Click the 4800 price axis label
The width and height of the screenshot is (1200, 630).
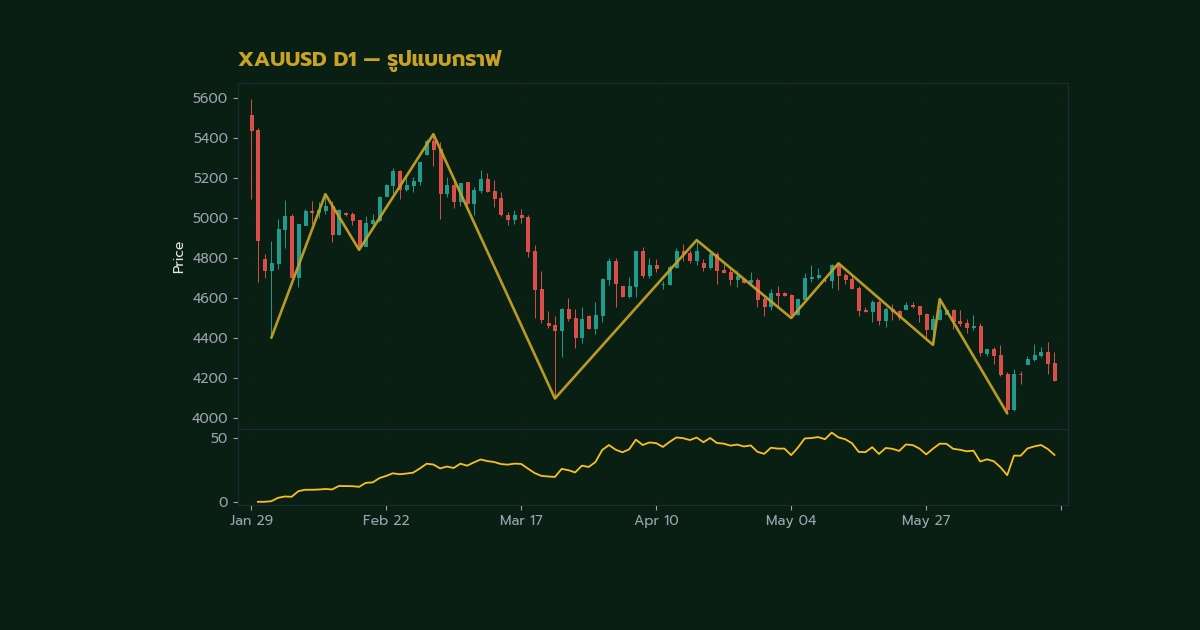point(210,258)
